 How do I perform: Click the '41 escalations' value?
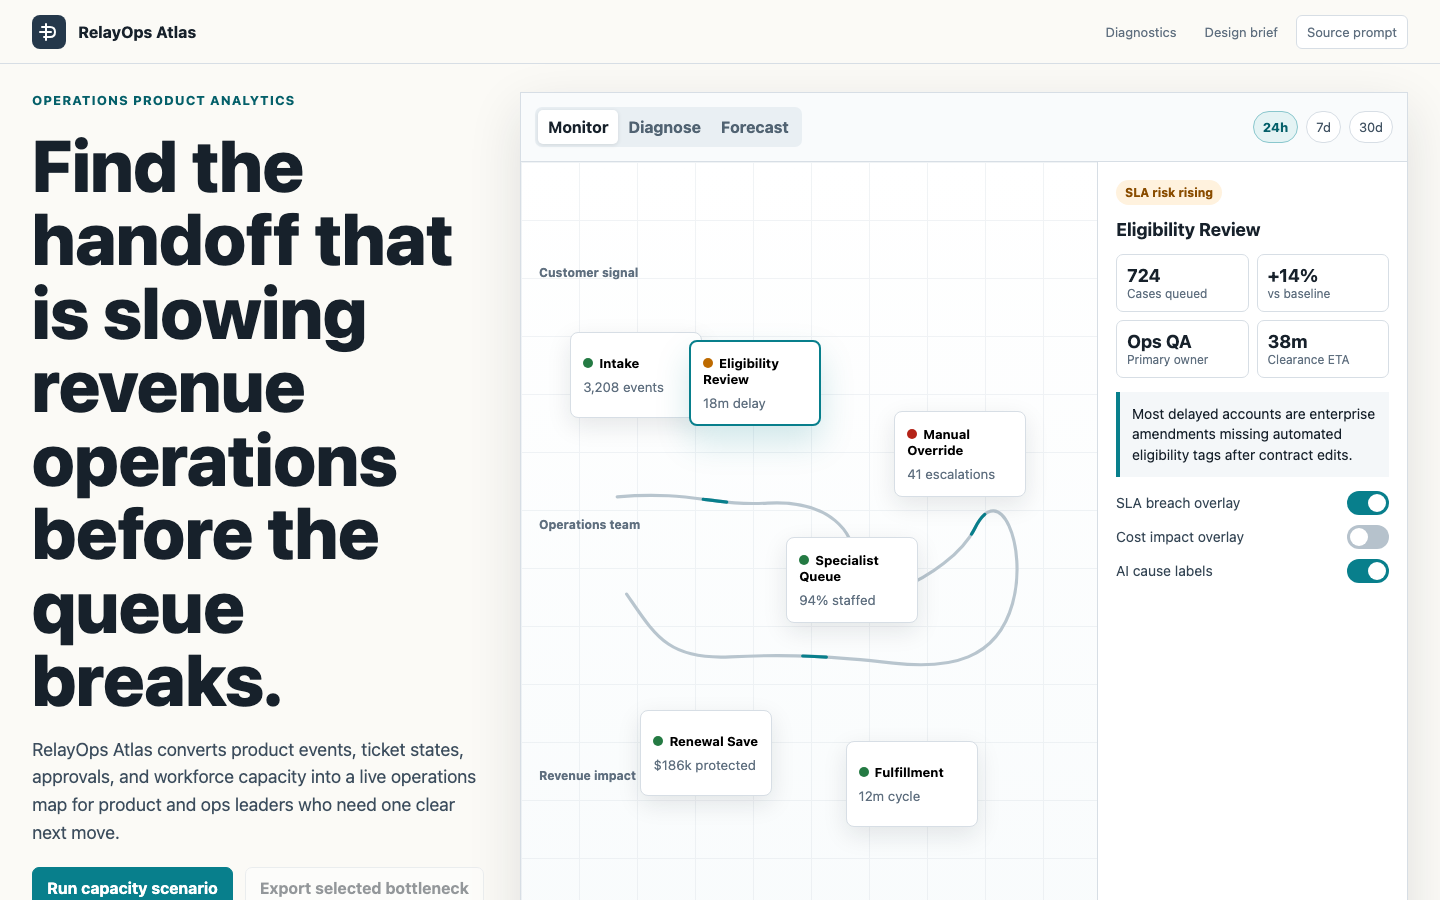tap(951, 474)
